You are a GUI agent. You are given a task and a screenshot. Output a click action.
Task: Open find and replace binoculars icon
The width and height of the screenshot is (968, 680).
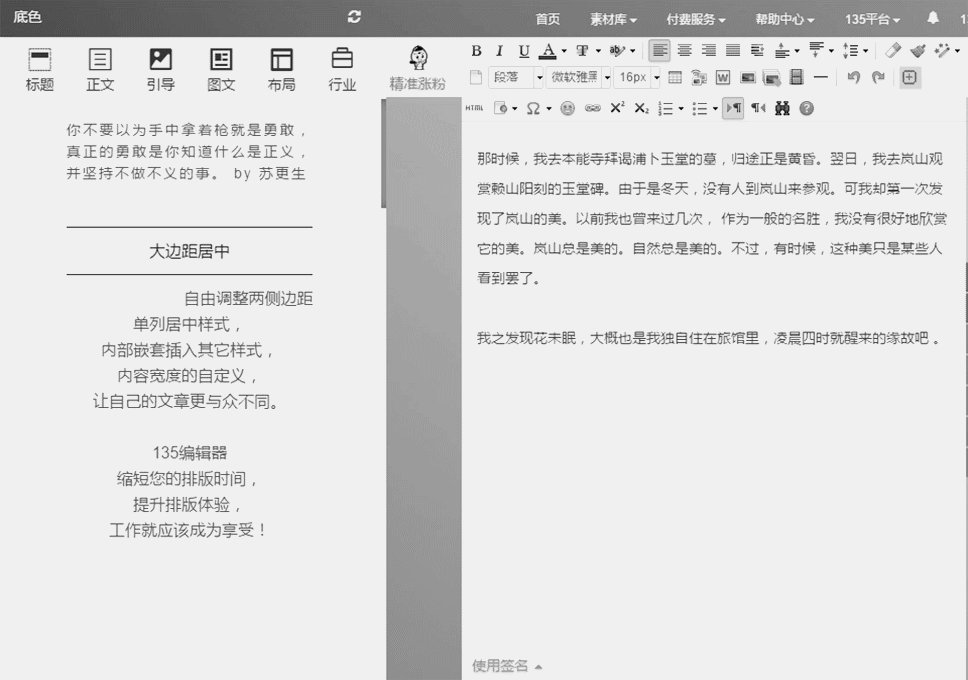pyautogui.click(x=782, y=109)
